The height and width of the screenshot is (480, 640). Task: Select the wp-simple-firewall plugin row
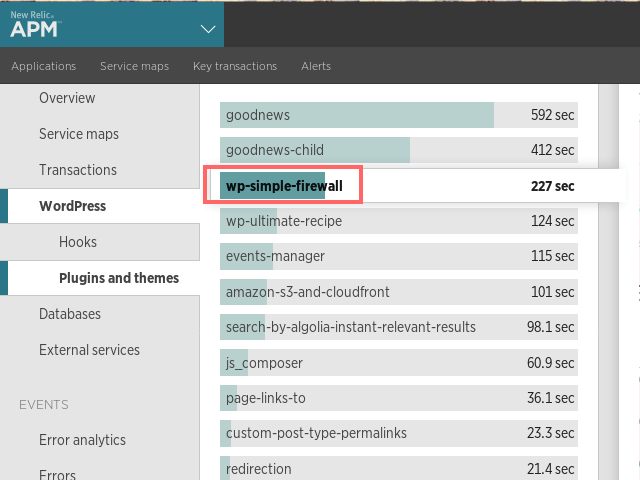(x=399, y=186)
